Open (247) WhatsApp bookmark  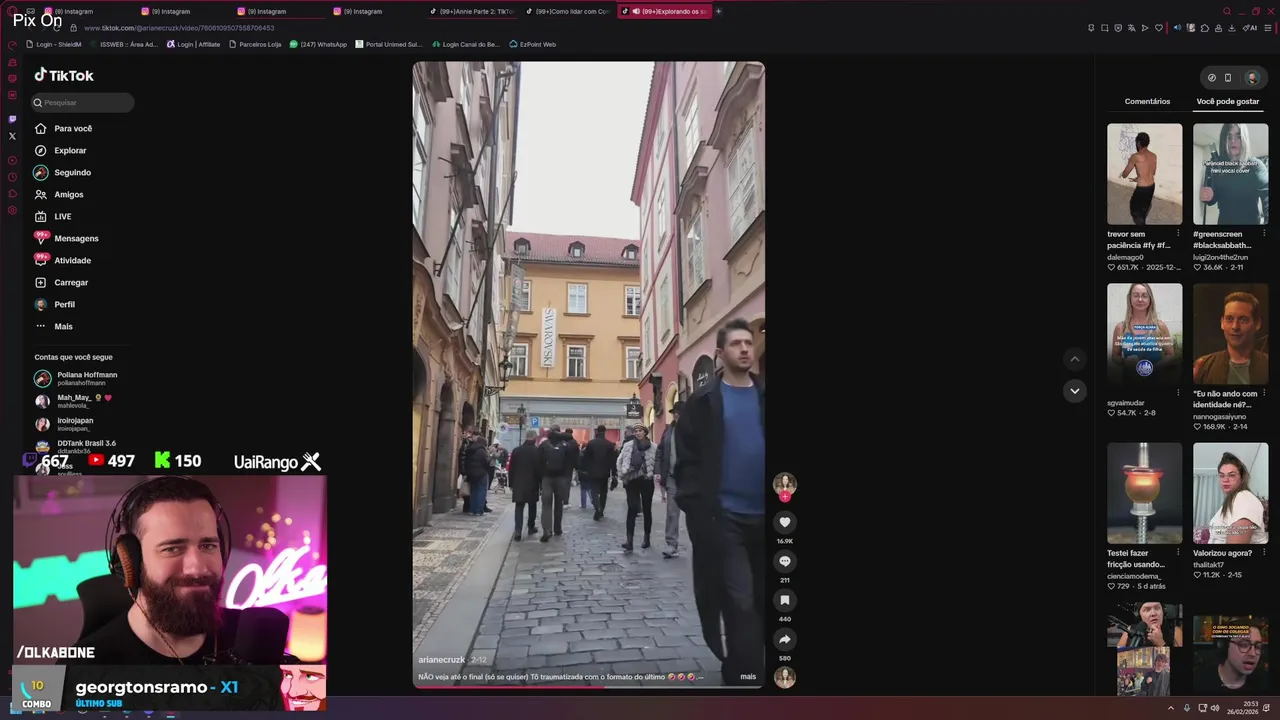point(318,44)
